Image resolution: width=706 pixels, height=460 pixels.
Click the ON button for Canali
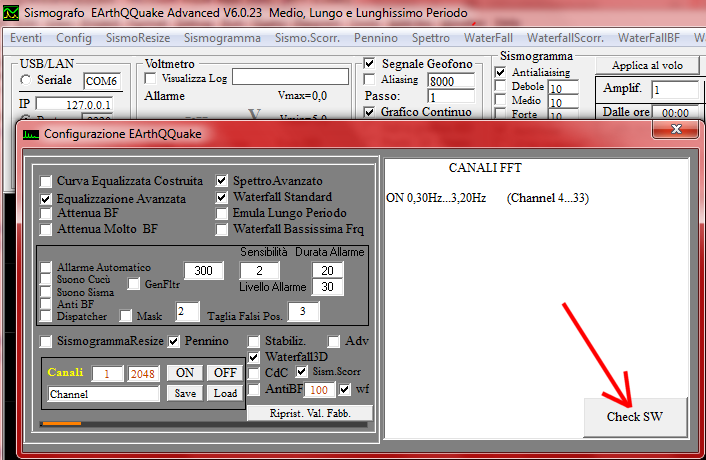tap(184, 373)
